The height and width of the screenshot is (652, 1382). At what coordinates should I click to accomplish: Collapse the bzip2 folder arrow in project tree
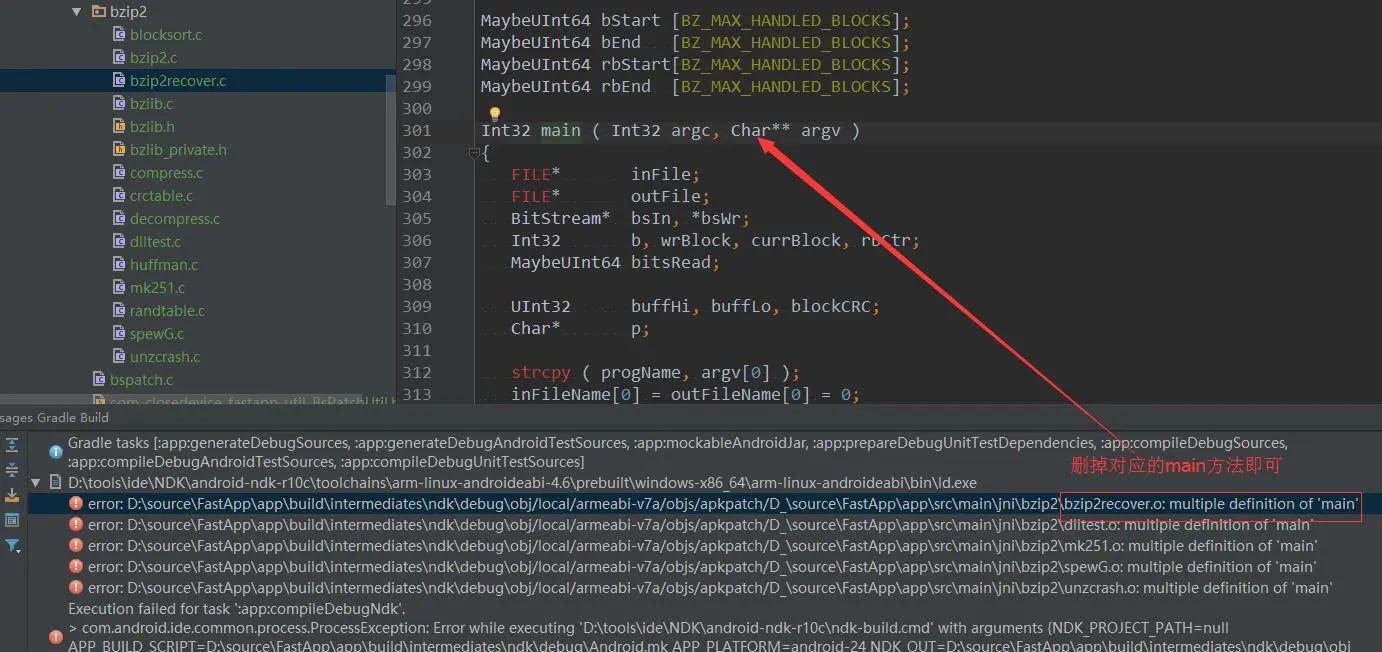78,12
